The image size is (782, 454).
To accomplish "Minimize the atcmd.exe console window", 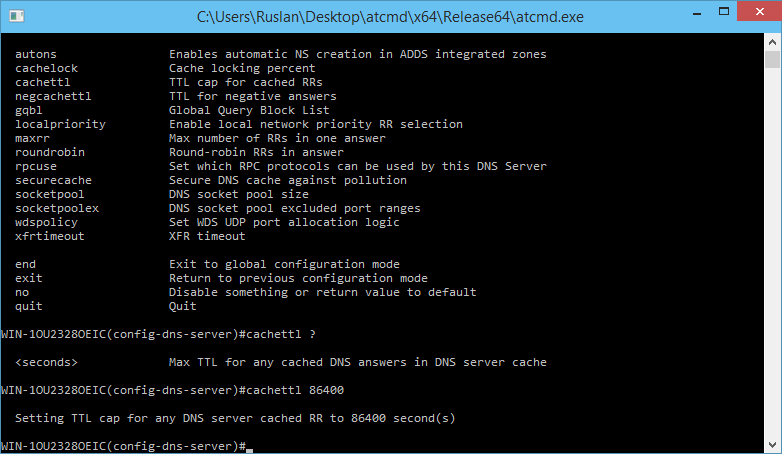I will (697, 12).
